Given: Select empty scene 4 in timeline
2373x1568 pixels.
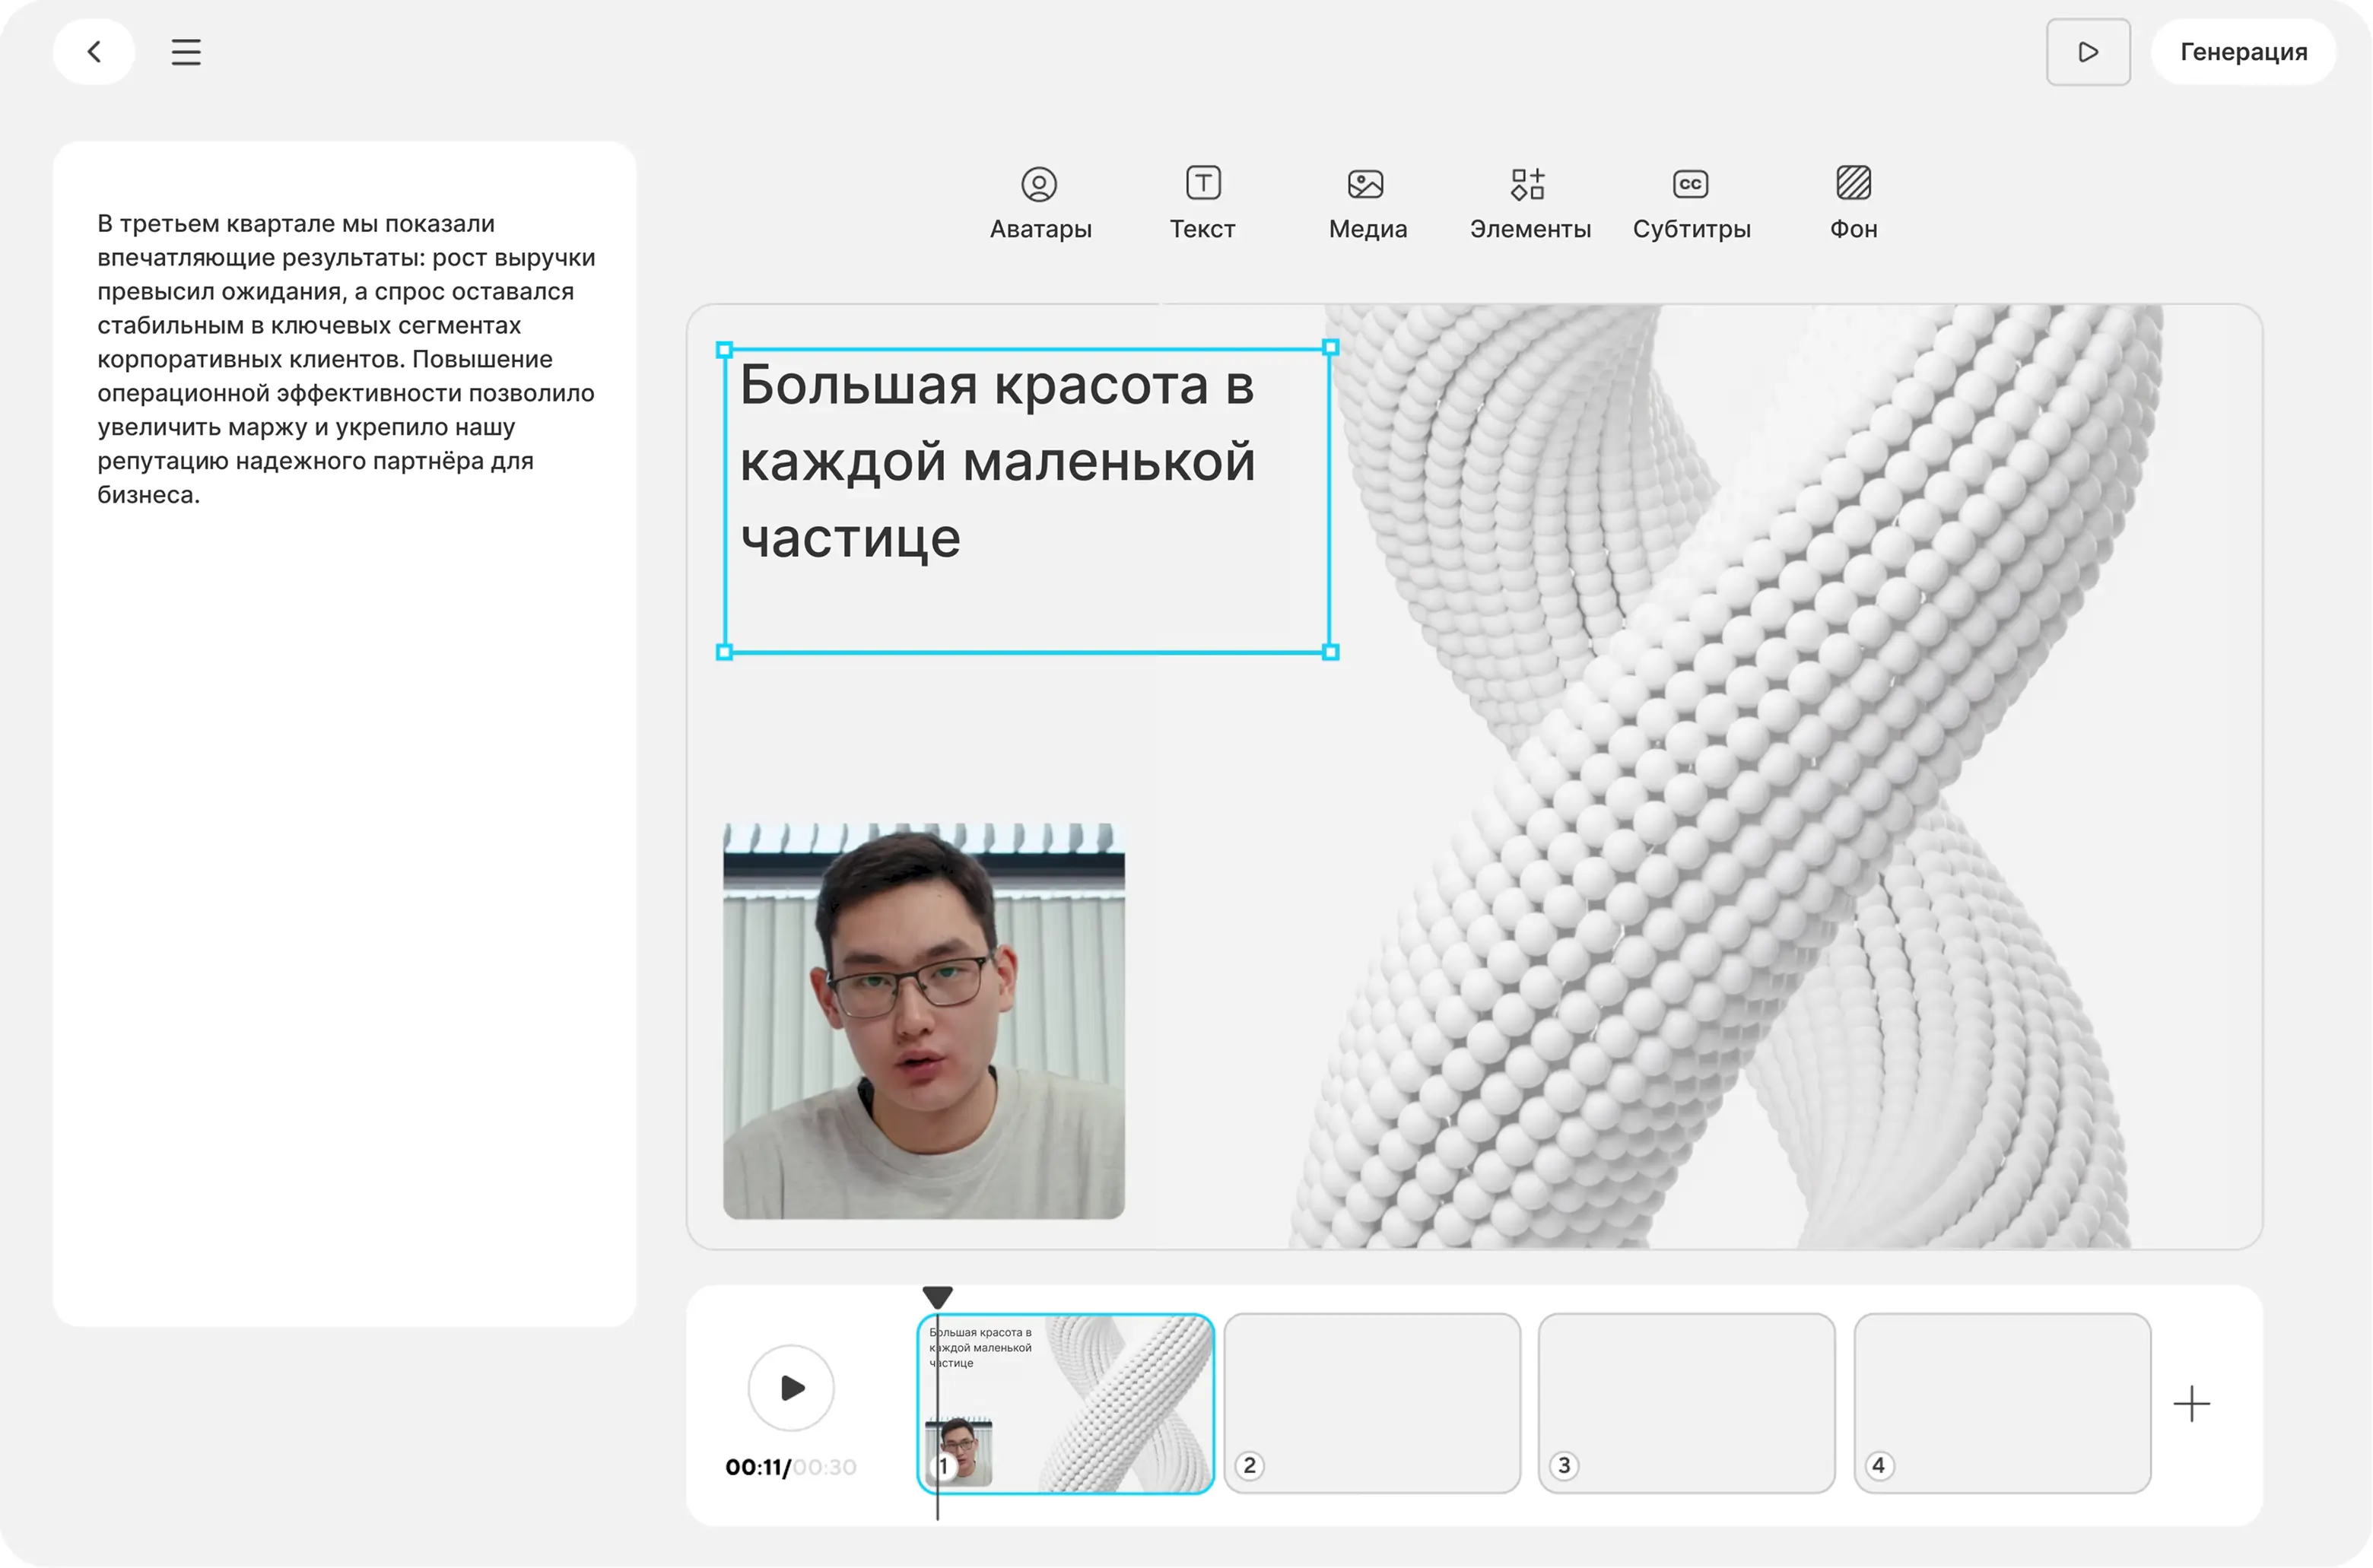Looking at the screenshot, I should (x=2001, y=1403).
